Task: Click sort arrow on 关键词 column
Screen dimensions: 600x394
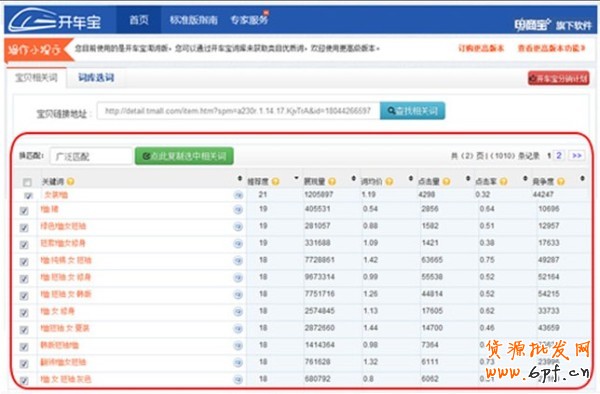Action: click(240, 179)
